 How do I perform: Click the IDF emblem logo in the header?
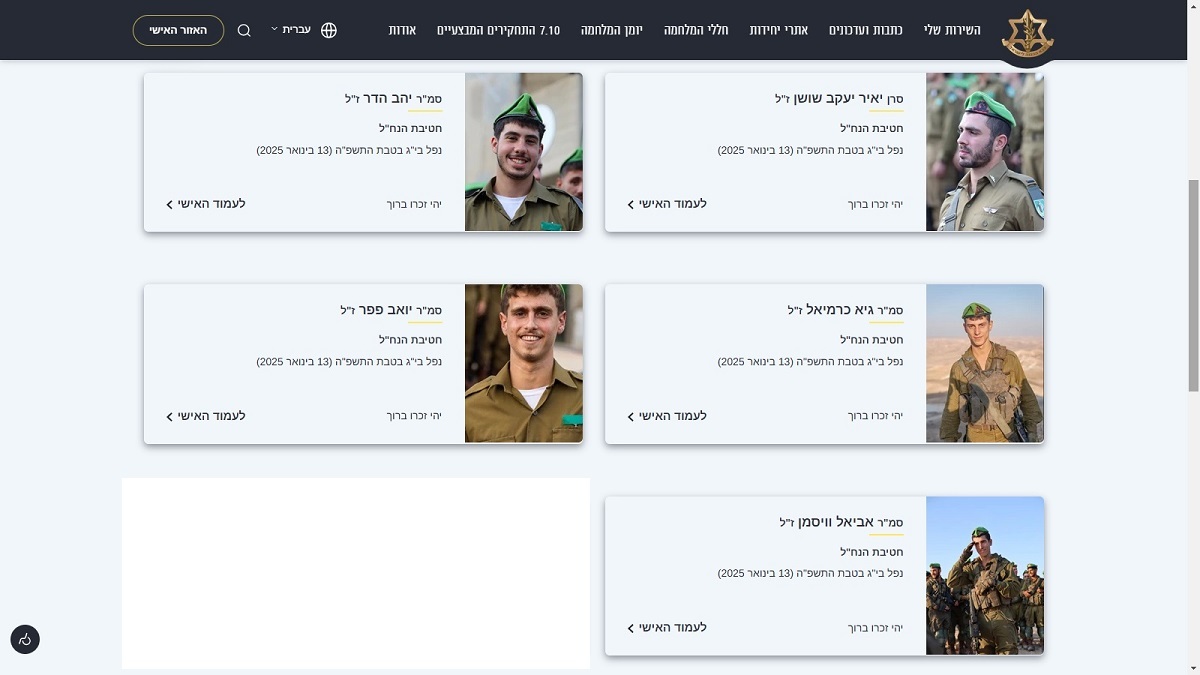coord(1027,34)
